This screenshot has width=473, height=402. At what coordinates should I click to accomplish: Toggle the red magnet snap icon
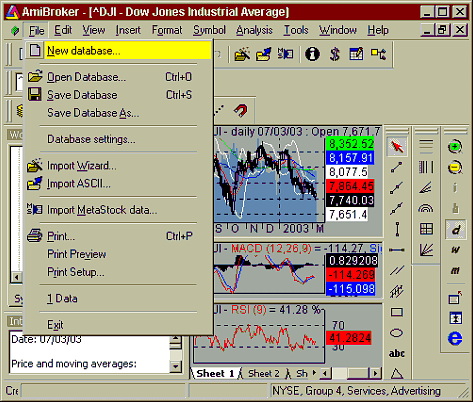point(240,110)
